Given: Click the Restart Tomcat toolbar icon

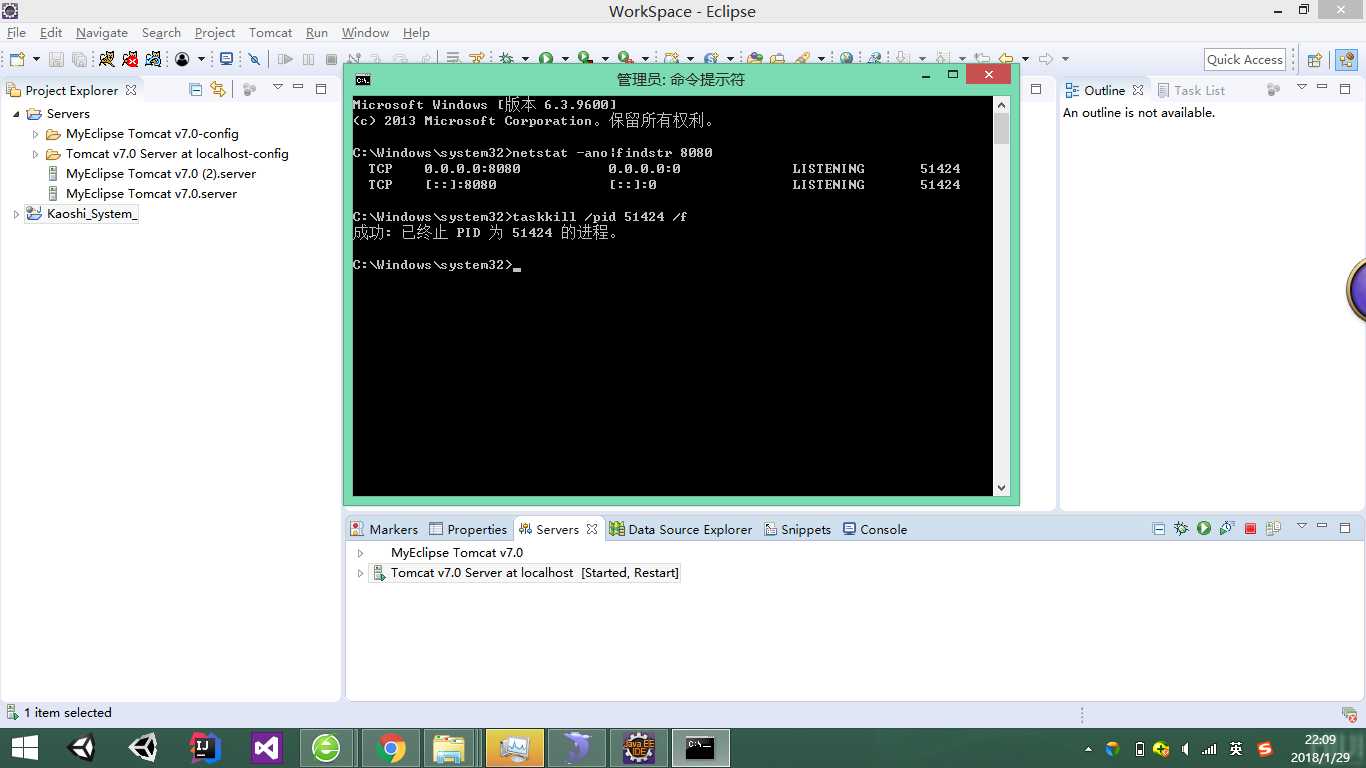Looking at the screenshot, I should tap(153, 59).
